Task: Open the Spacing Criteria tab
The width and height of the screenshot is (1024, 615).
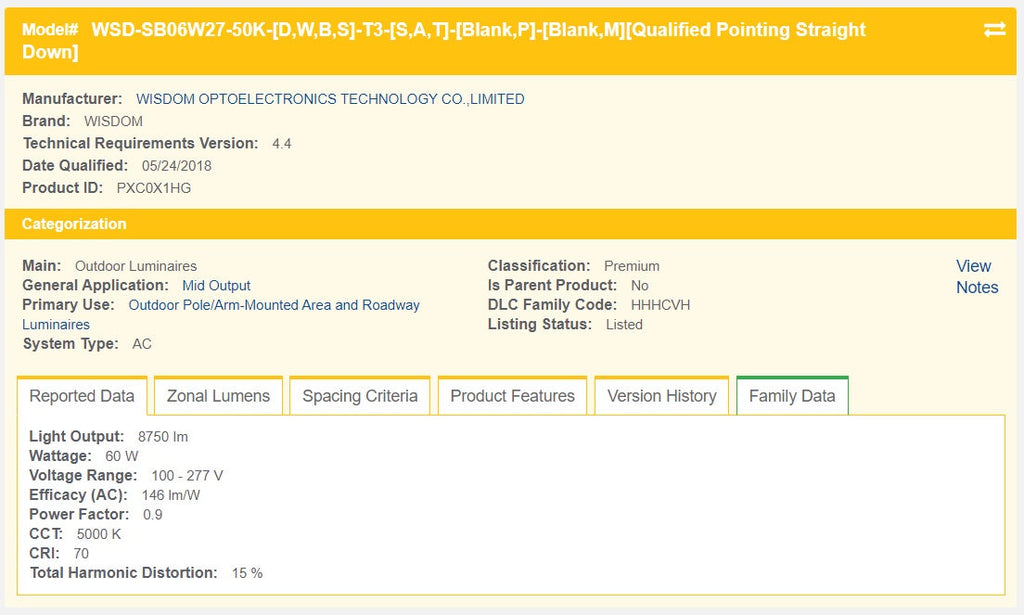Action: coord(360,396)
